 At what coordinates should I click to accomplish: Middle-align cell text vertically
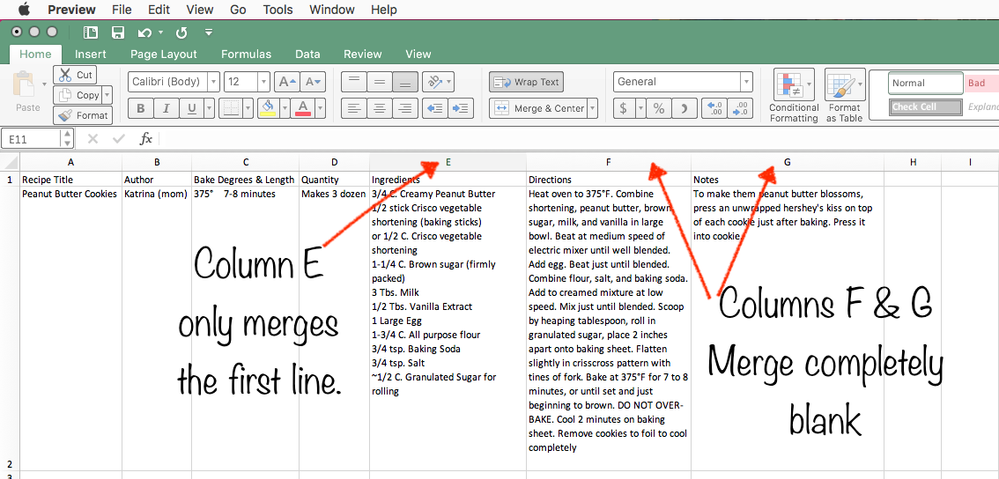point(380,82)
